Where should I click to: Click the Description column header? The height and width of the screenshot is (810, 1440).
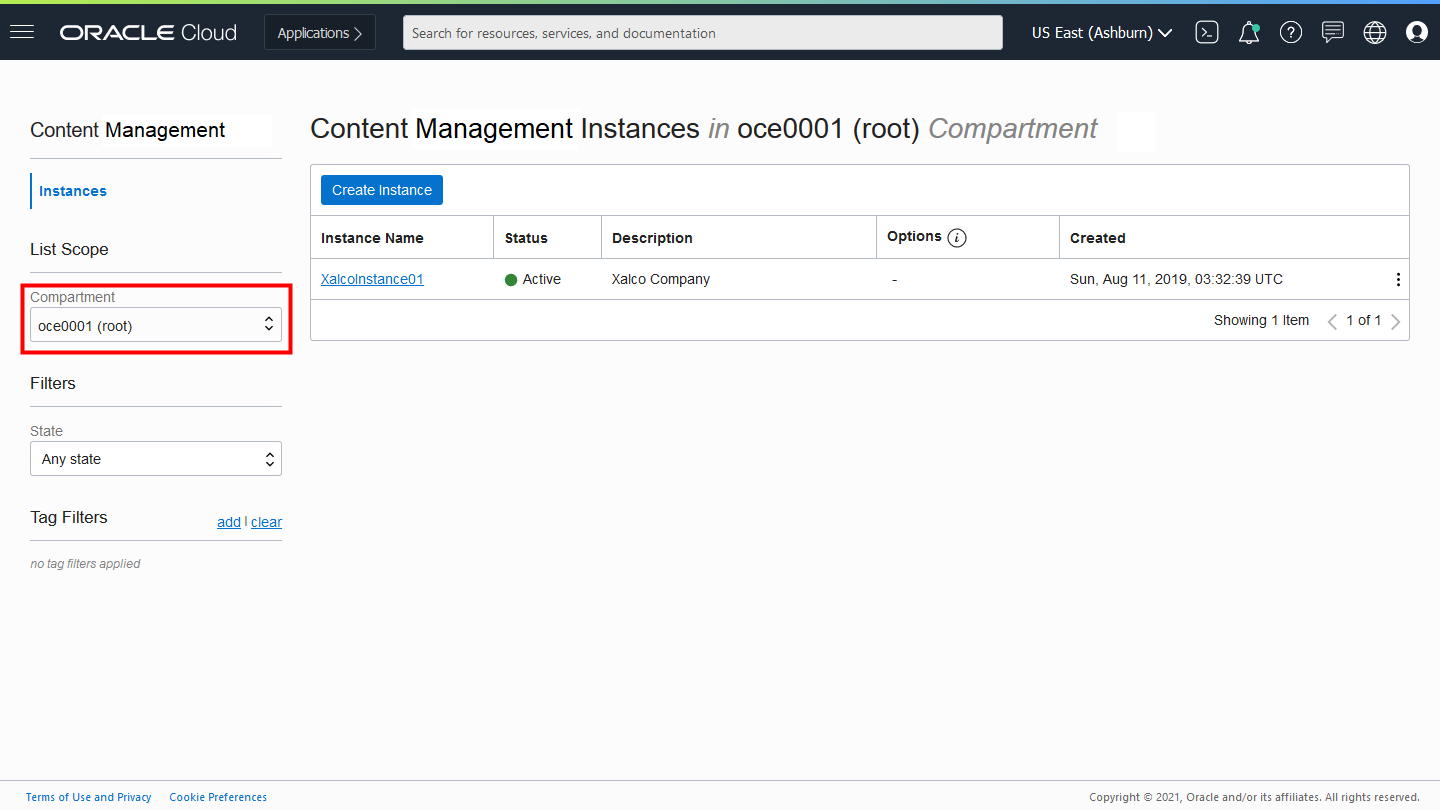tap(652, 238)
